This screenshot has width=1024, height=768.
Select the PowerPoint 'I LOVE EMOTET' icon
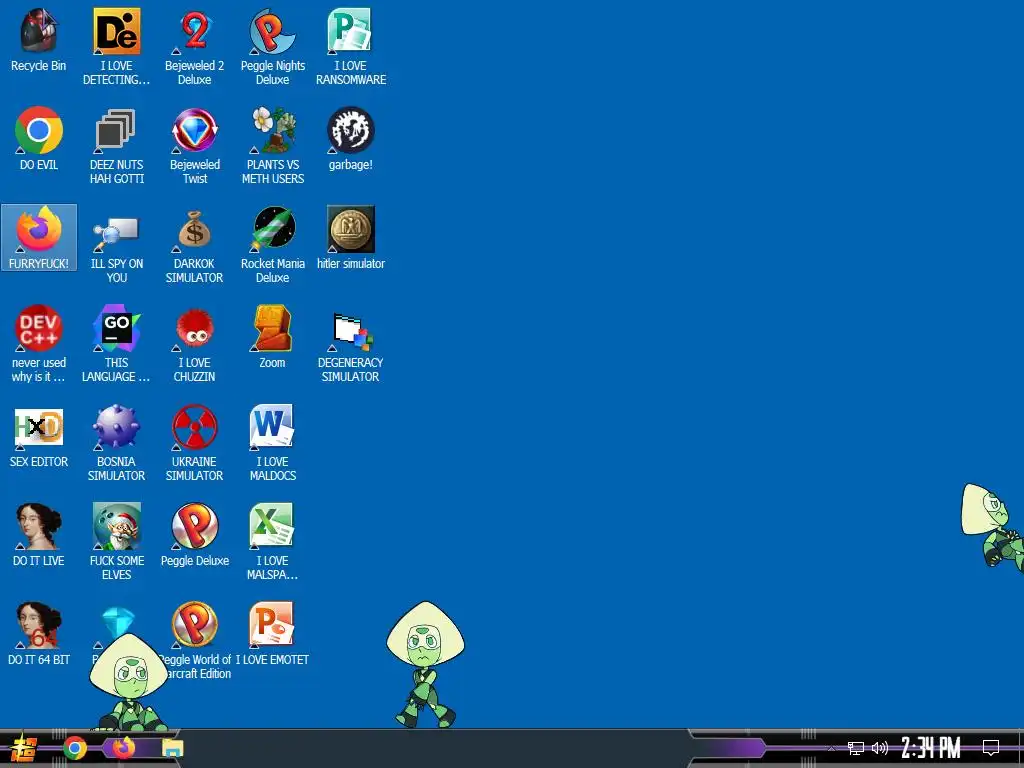tap(272, 633)
